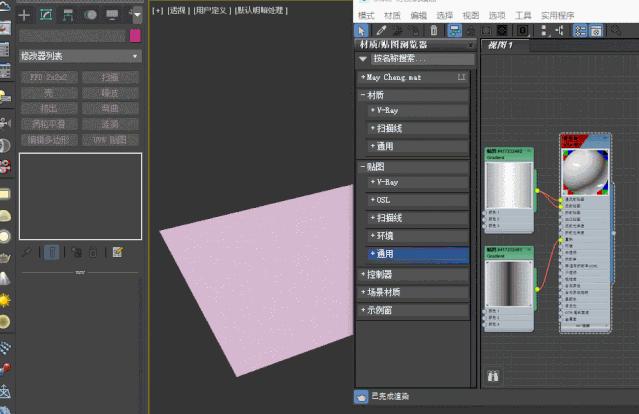
Task: Select the arrow Select Tool
Action: coord(361,31)
